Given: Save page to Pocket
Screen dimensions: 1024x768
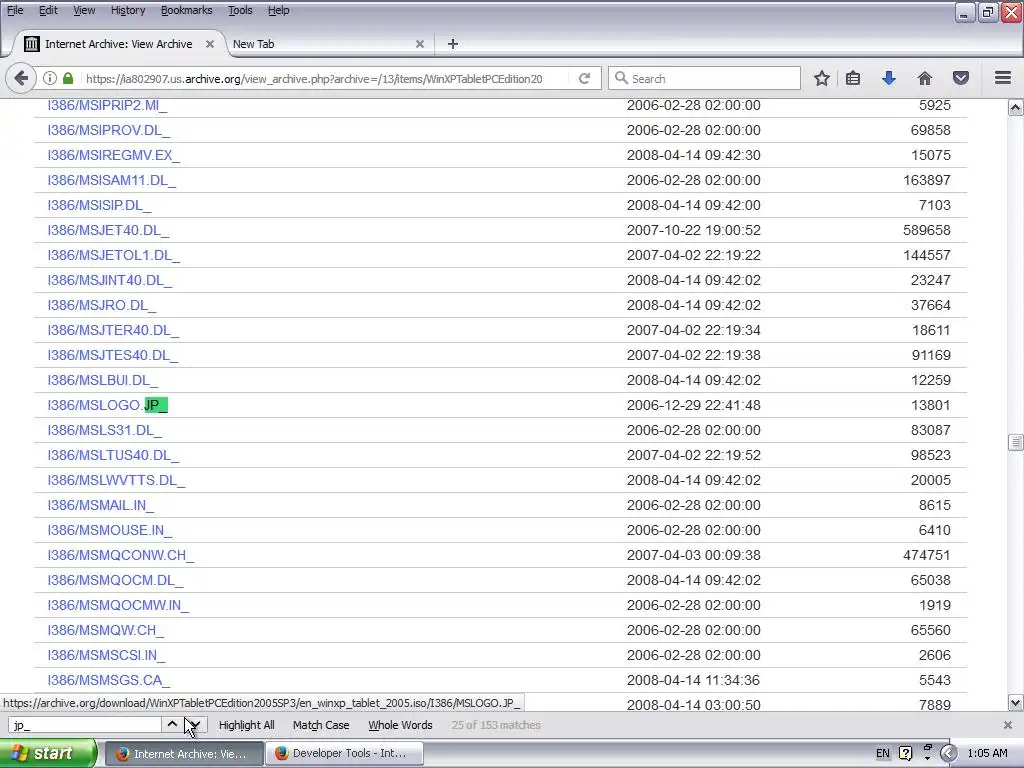Looking at the screenshot, I should 961,78.
